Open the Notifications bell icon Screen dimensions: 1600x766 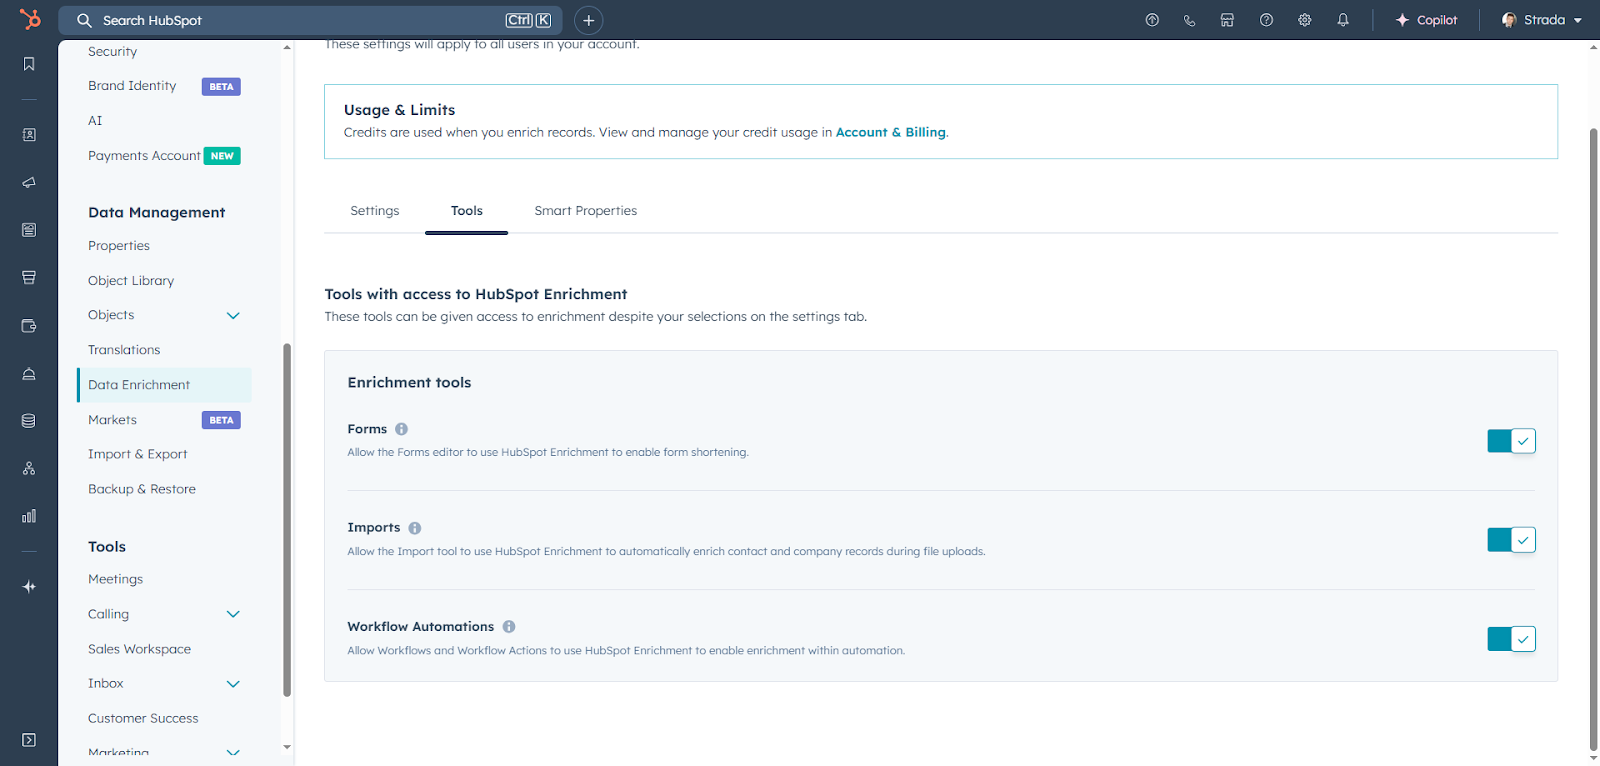(x=1343, y=20)
